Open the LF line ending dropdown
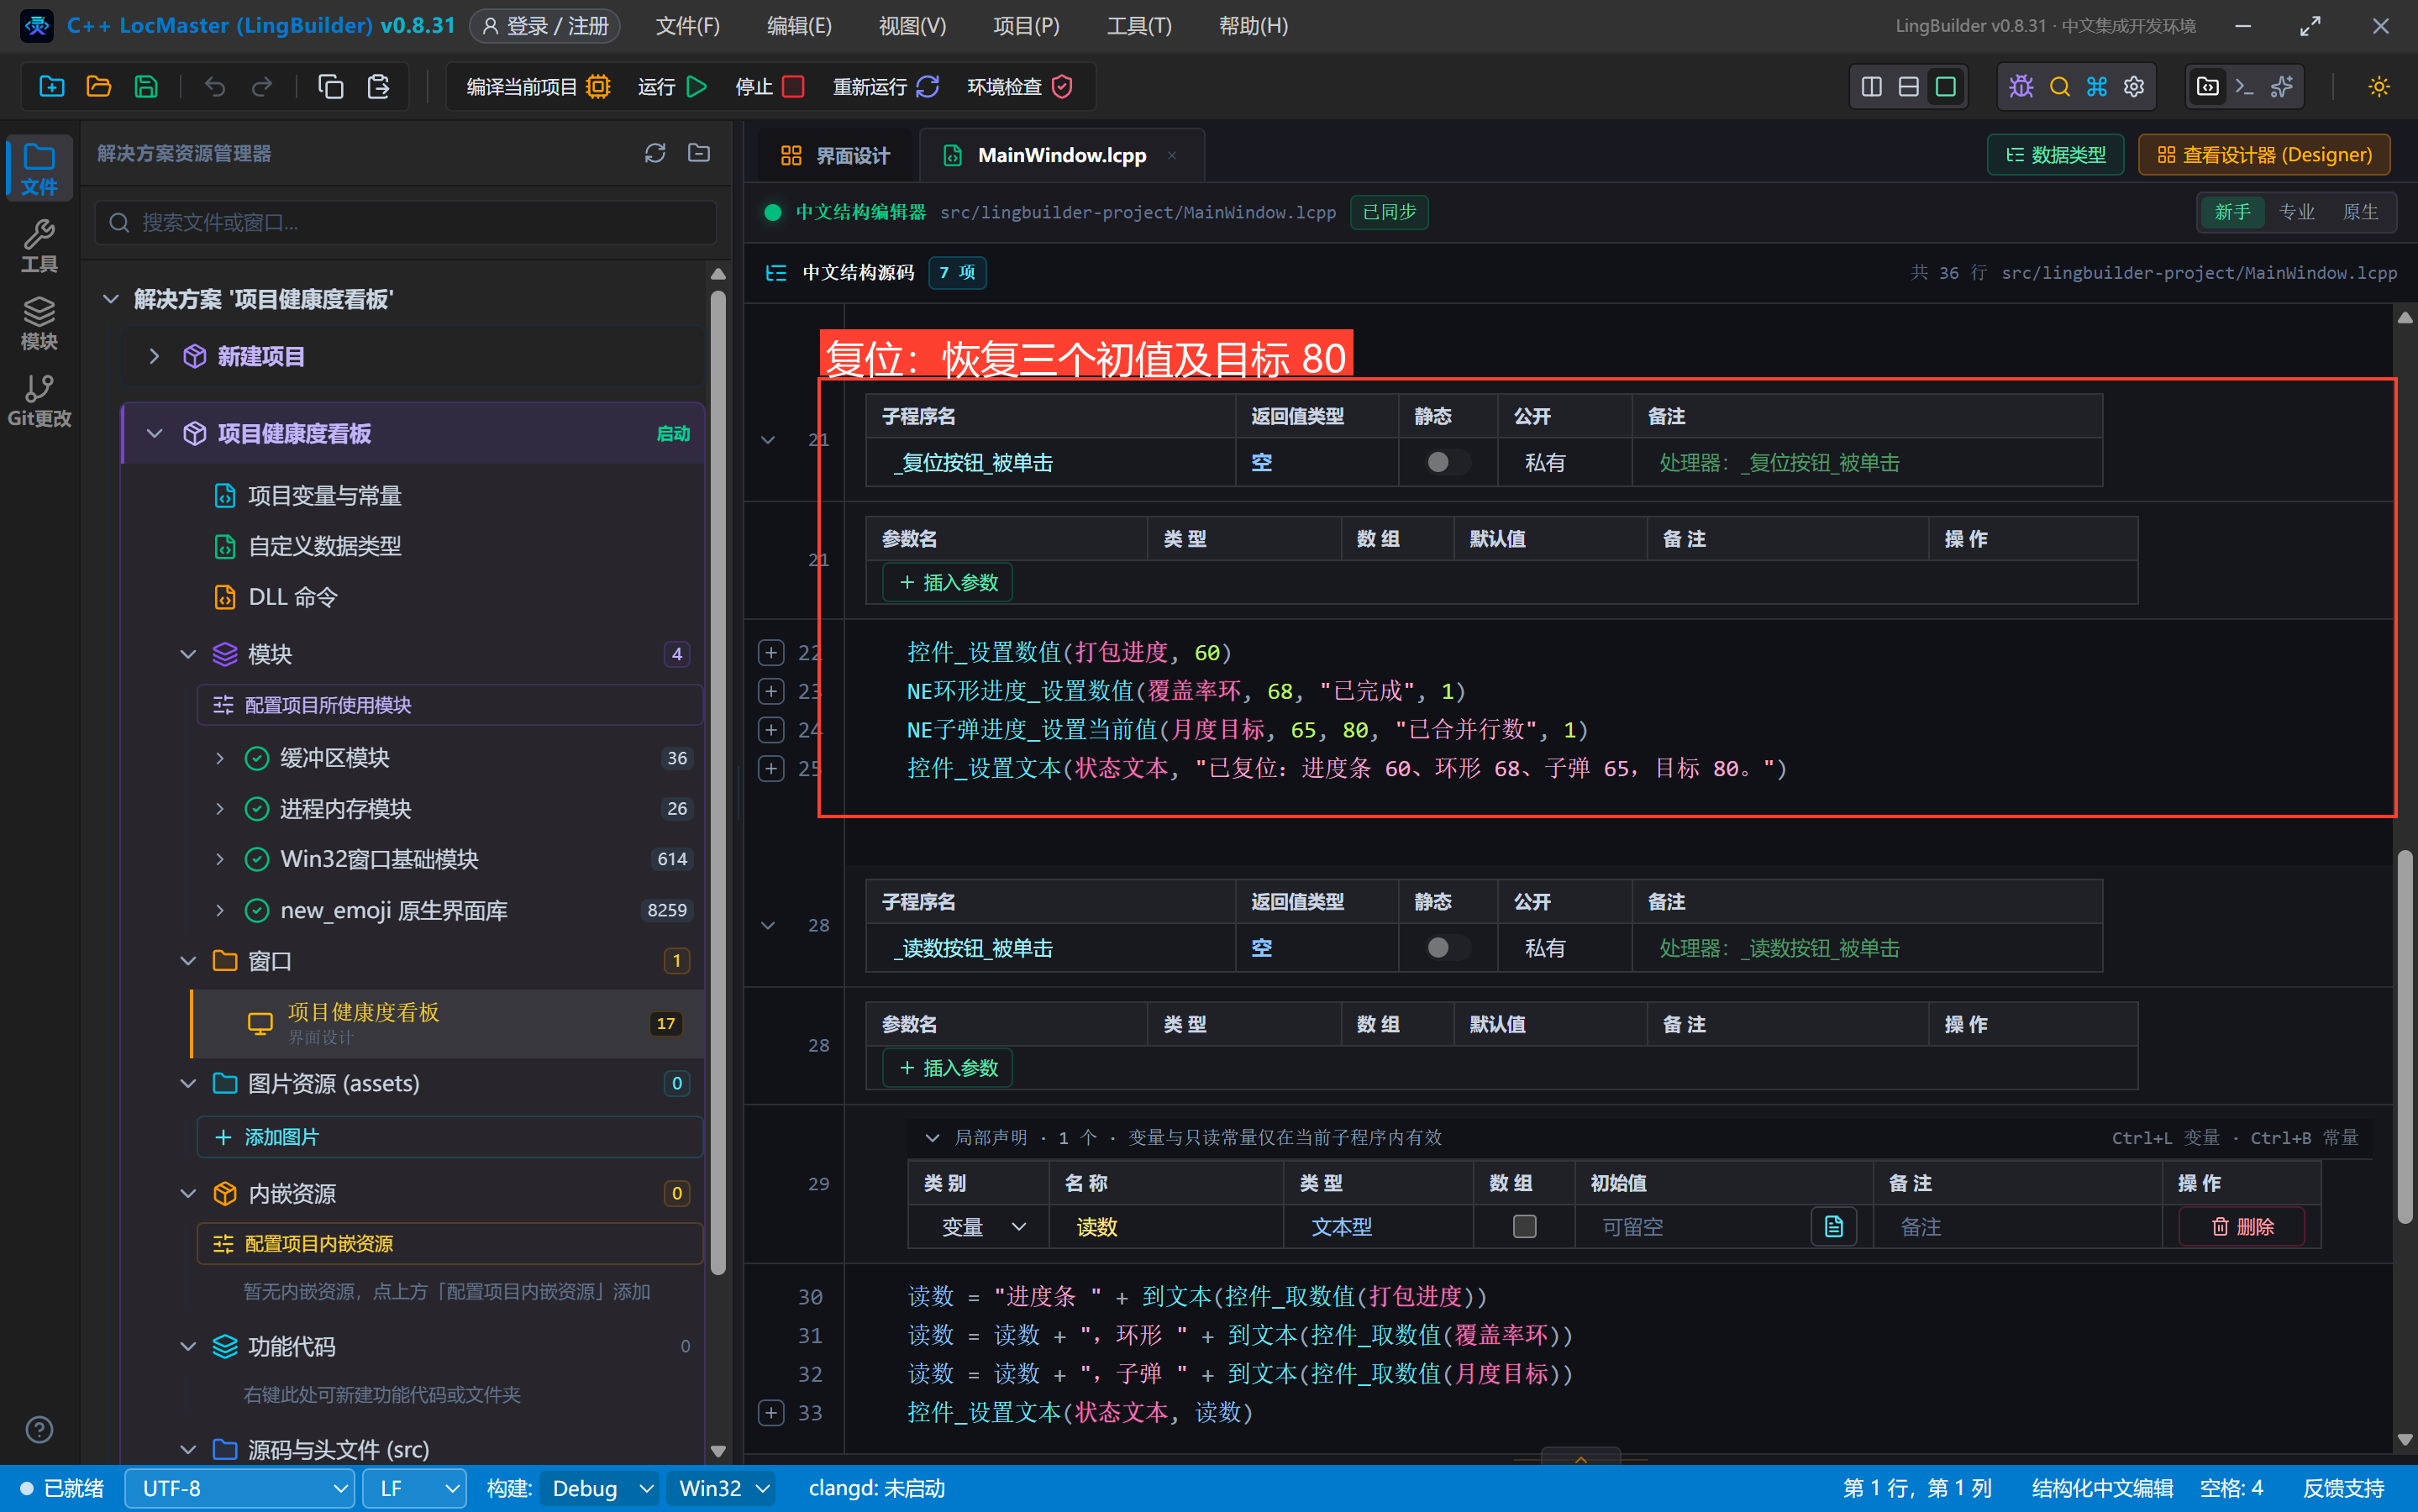The width and height of the screenshot is (2418, 1512). [x=414, y=1488]
